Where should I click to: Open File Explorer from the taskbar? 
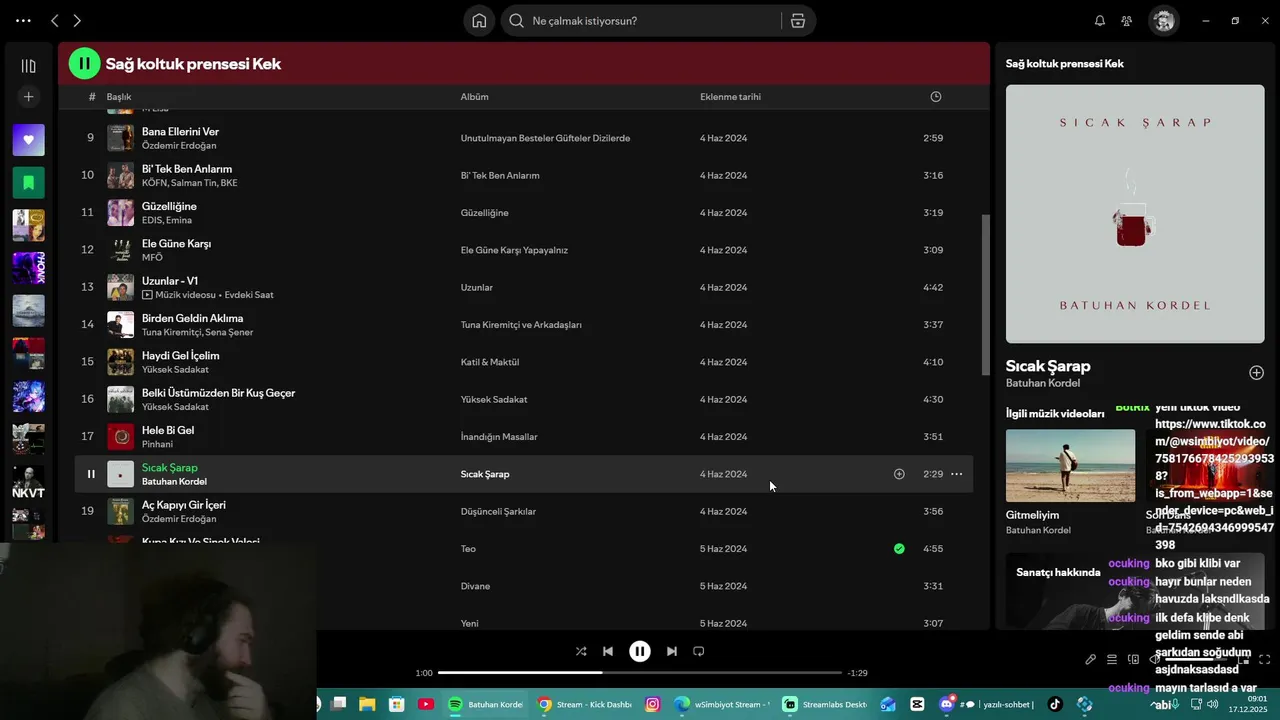point(367,704)
